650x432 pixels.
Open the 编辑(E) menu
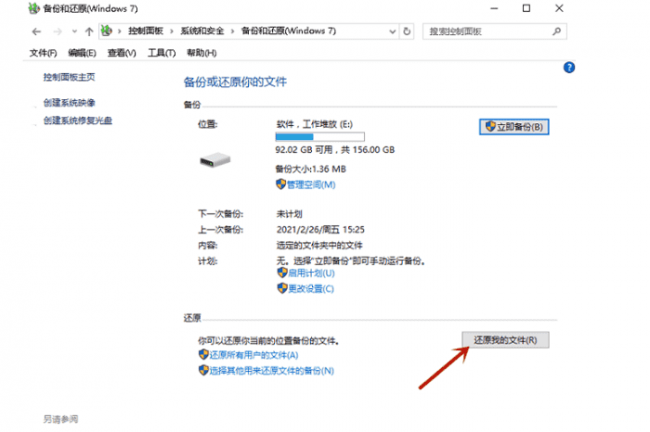[x=82, y=53]
